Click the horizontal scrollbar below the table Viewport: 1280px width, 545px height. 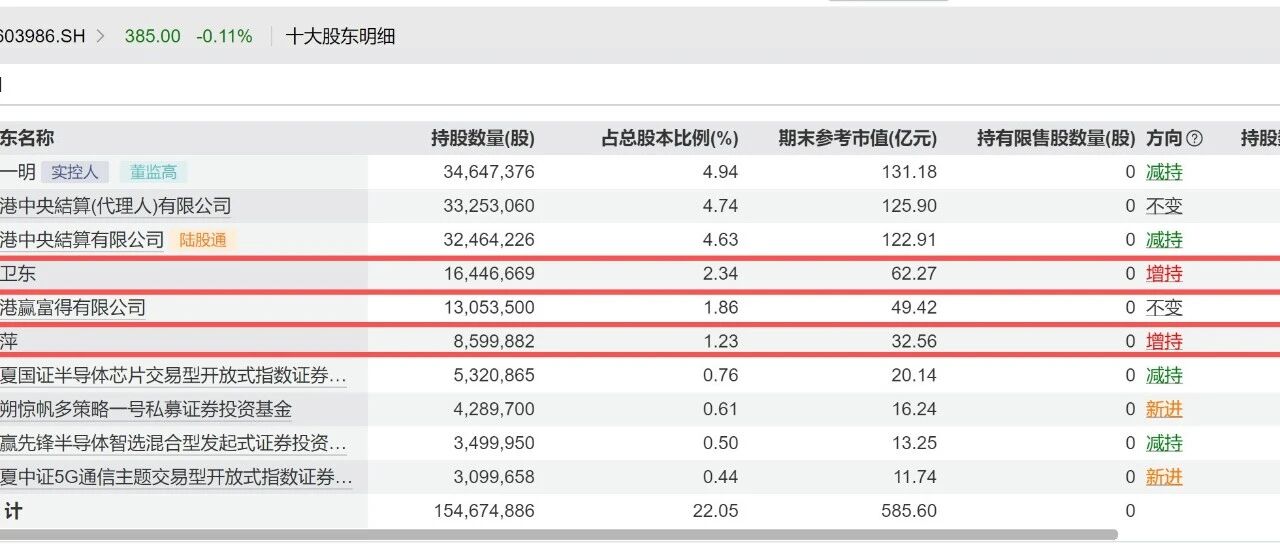tap(558, 535)
